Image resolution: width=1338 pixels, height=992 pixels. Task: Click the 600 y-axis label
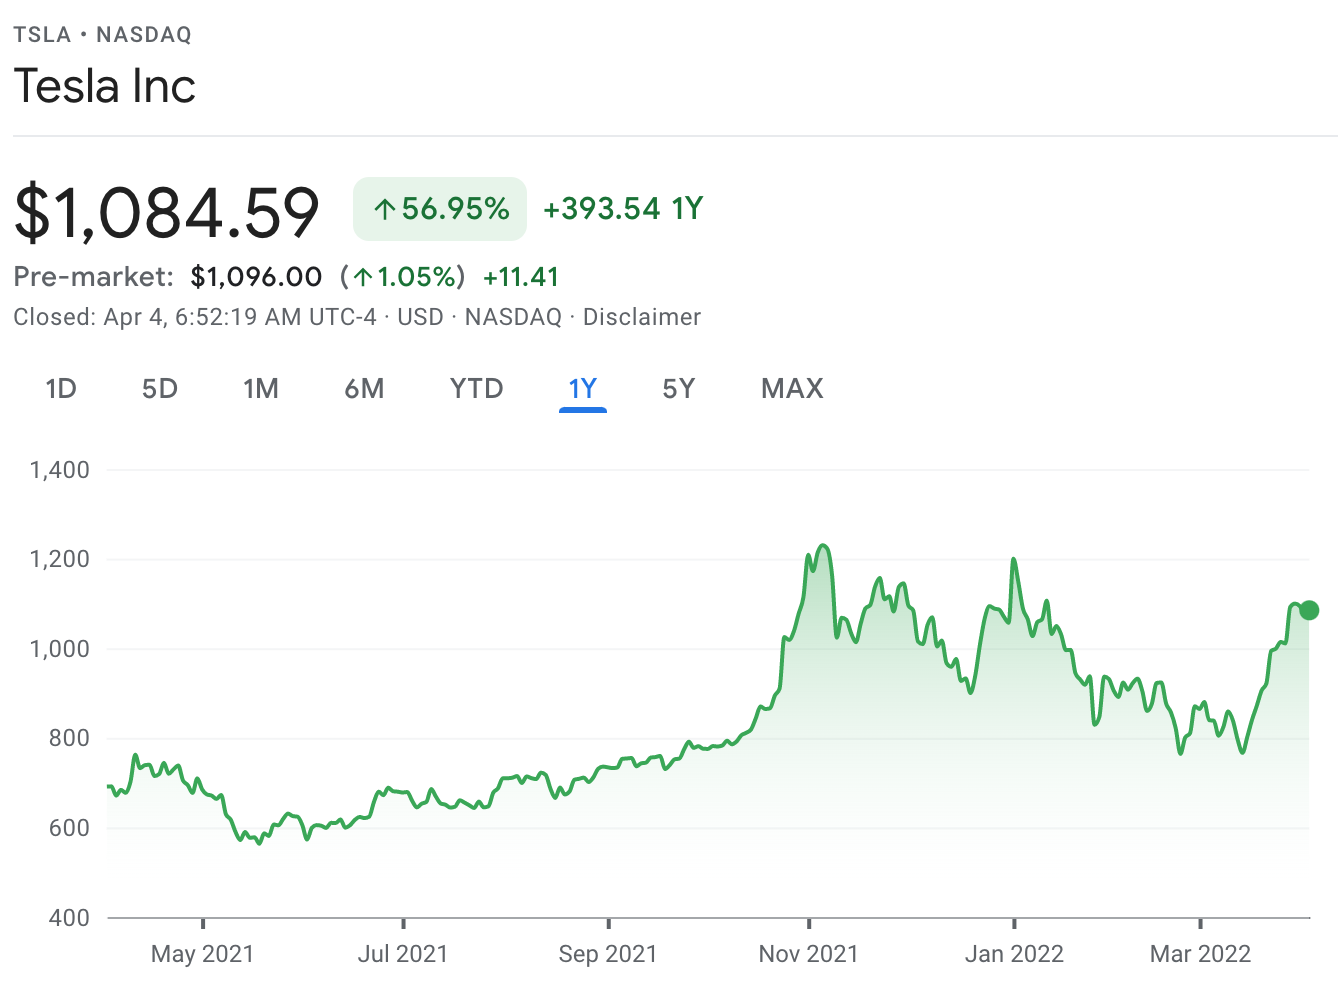(x=69, y=828)
